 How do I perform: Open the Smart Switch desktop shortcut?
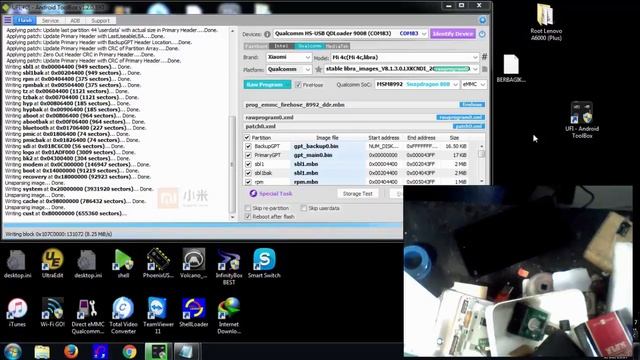point(264,264)
